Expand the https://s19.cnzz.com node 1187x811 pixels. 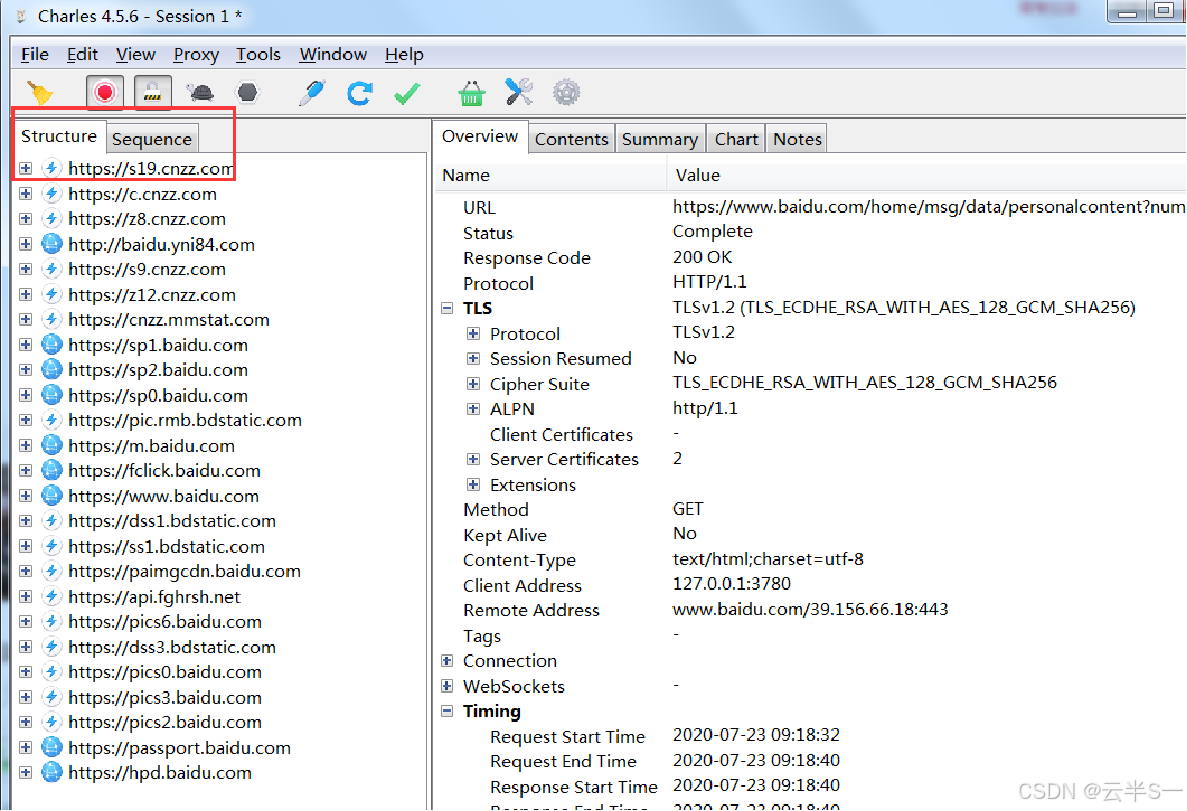click(26, 168)
